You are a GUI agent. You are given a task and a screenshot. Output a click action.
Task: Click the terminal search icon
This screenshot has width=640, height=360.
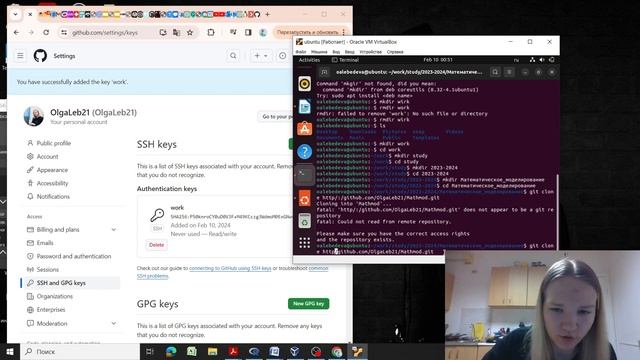tap(495, 72)
